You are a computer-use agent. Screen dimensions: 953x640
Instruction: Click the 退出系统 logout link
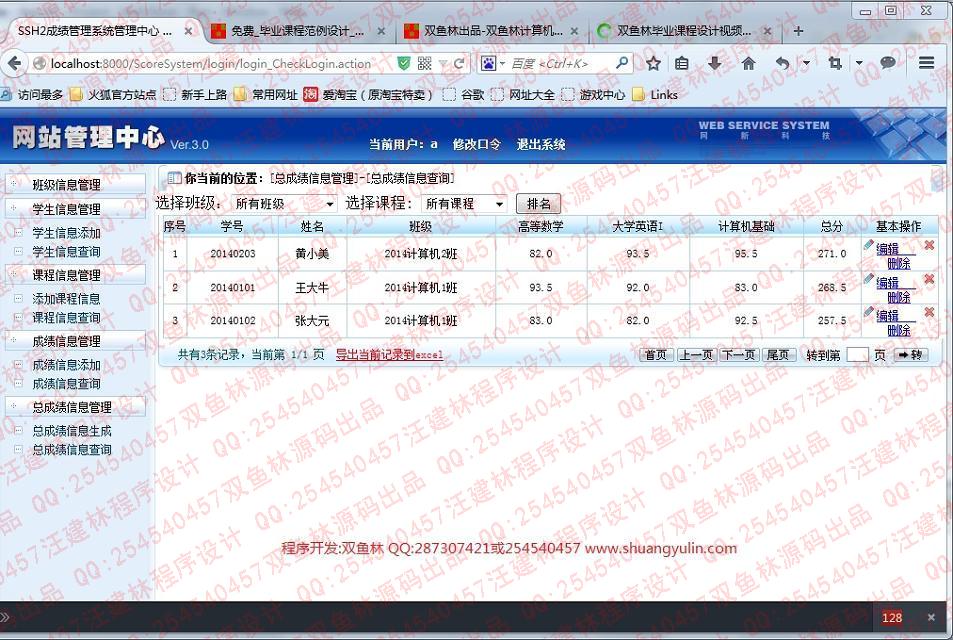point(540,144)
